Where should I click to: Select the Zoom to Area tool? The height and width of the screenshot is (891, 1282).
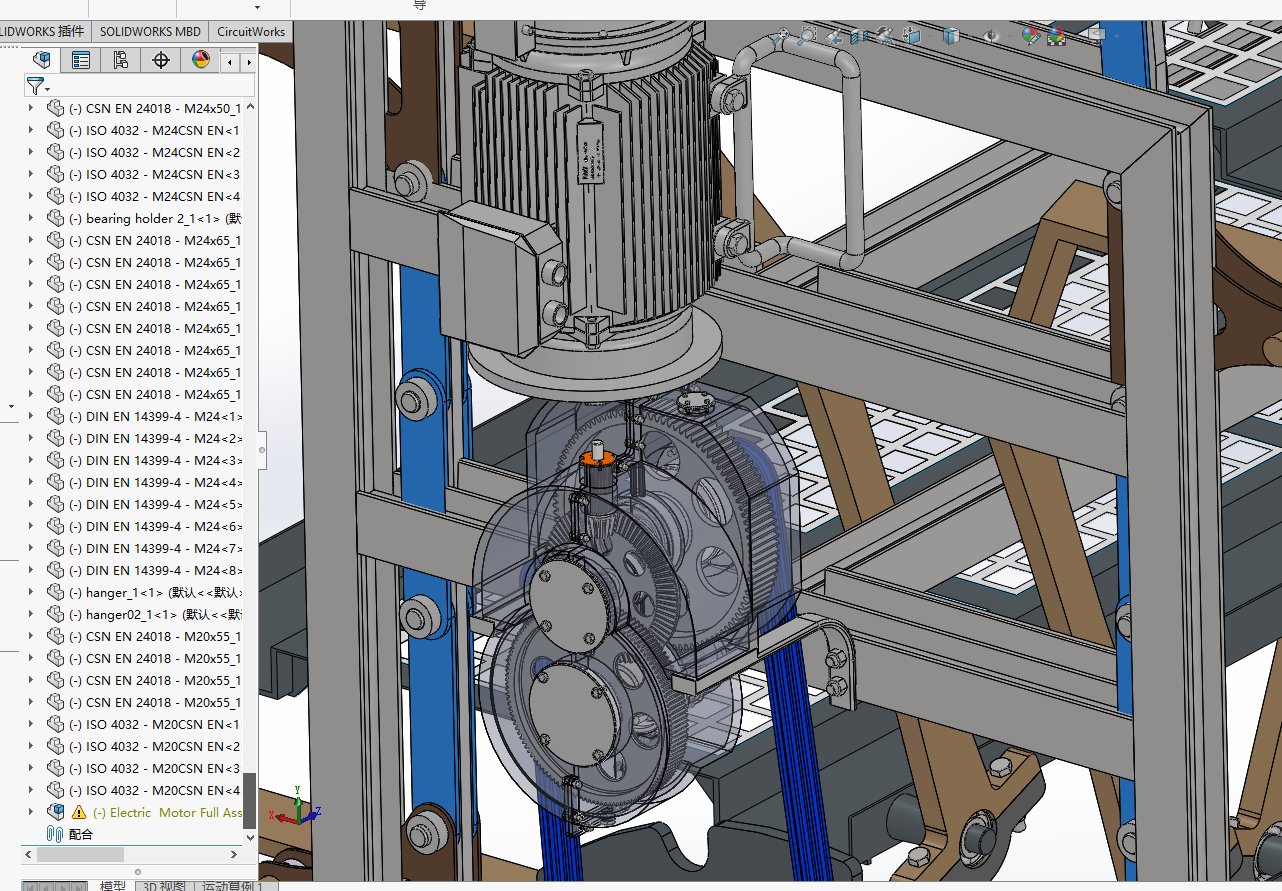tap(807, 38)
